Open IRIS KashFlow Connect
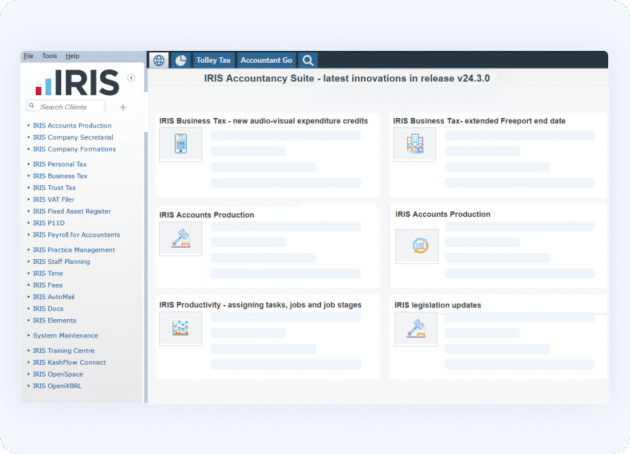The height and width of the screenshot is (454, 630). (x=69, y=362)
